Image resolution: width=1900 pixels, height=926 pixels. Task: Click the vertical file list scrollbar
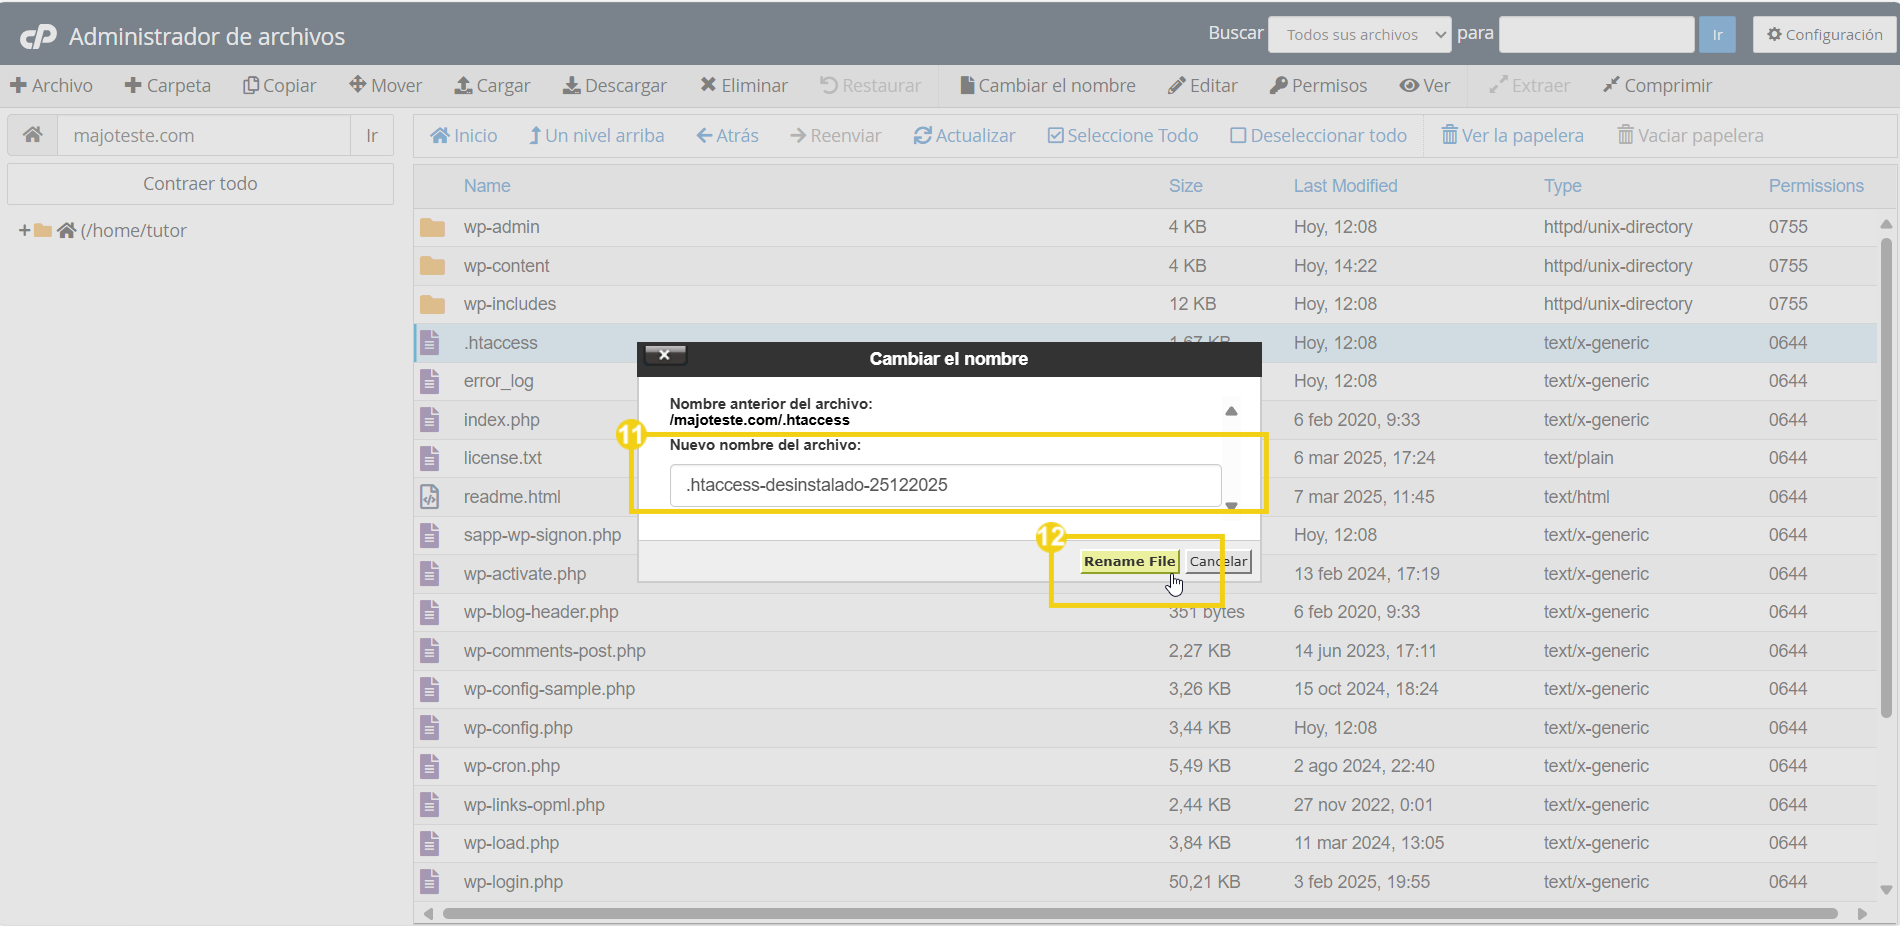point(1886,478)
